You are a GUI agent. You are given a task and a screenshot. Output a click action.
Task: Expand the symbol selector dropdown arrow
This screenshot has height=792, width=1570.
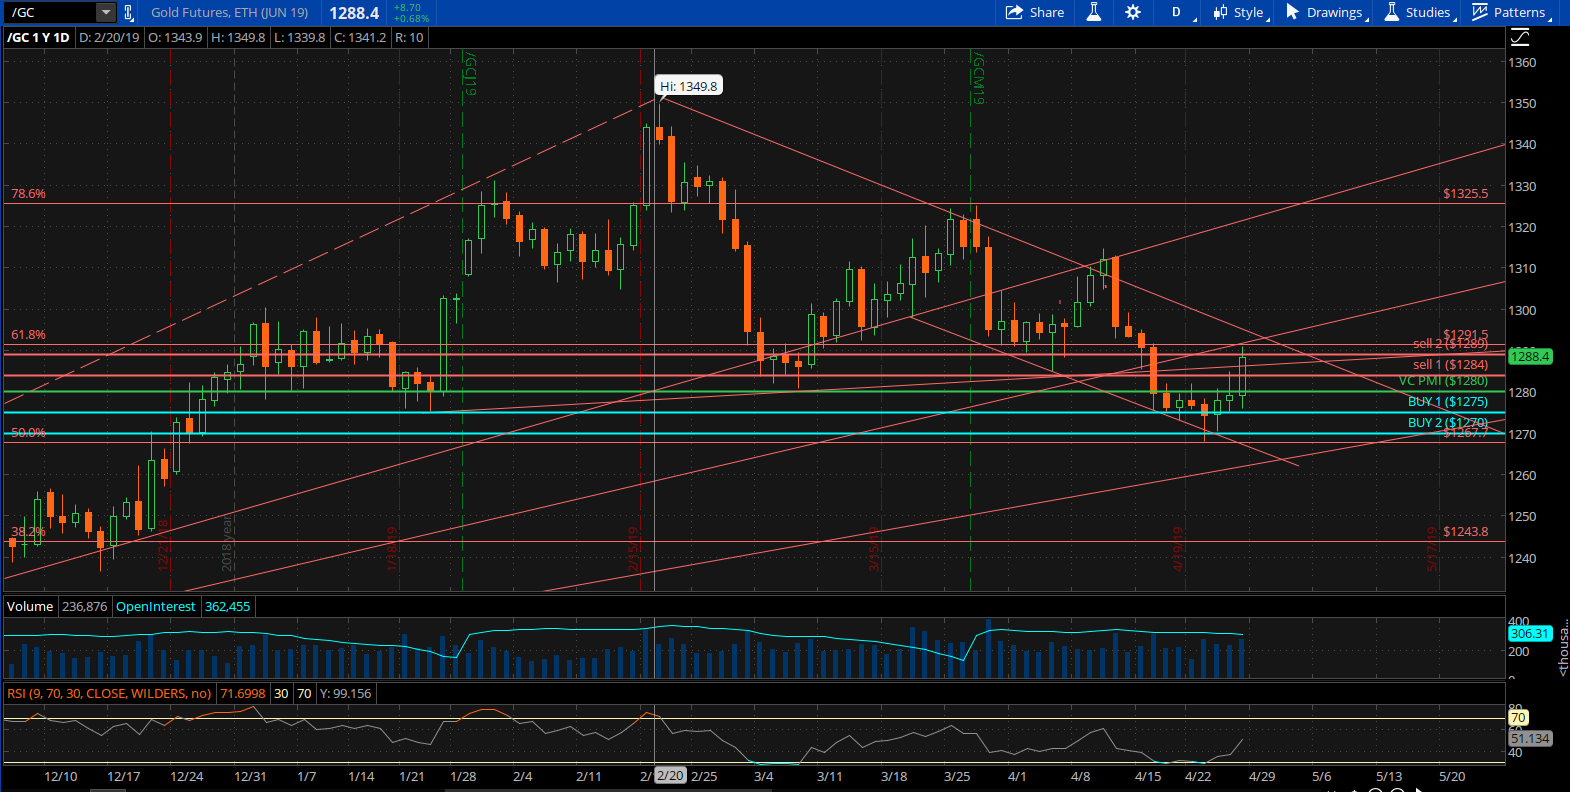tap(106, 13)
